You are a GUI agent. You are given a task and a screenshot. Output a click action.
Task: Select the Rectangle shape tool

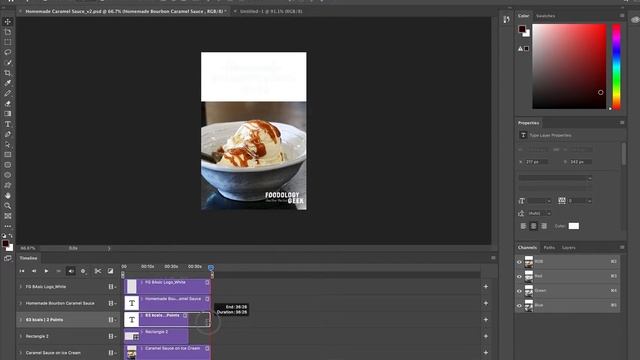[x=7, y=155]
